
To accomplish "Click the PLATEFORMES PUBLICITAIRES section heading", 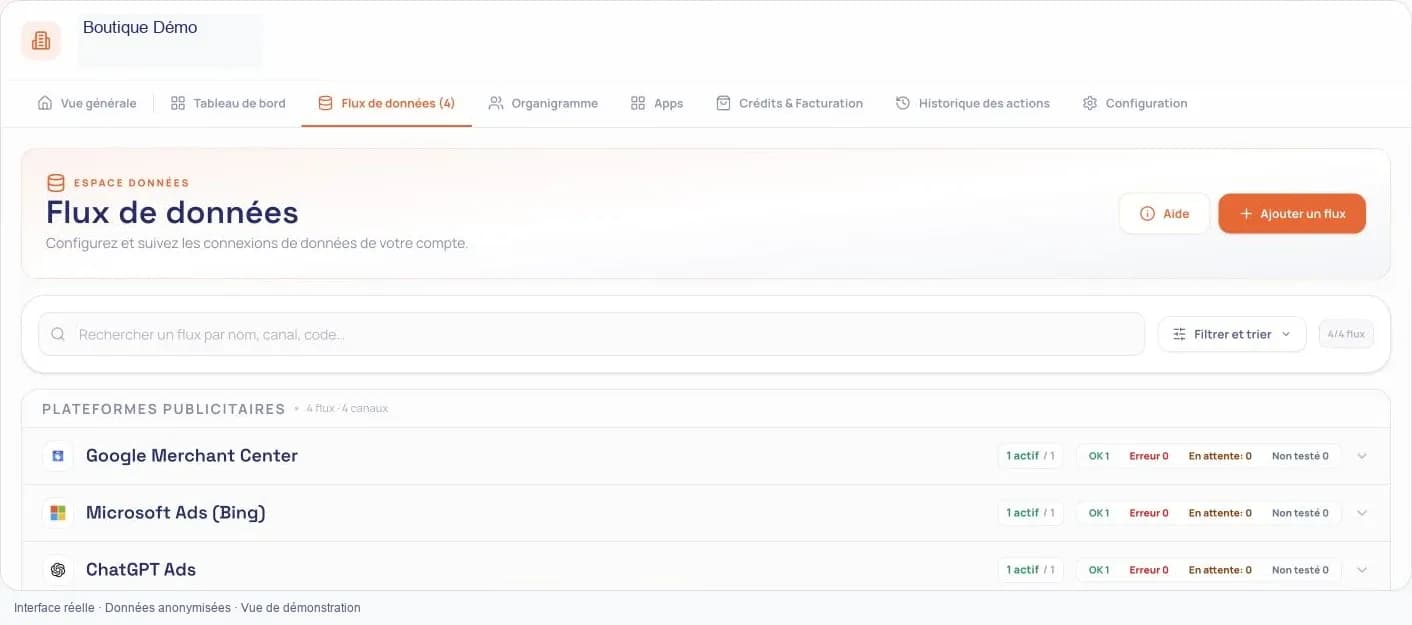I will coord(164,409).
